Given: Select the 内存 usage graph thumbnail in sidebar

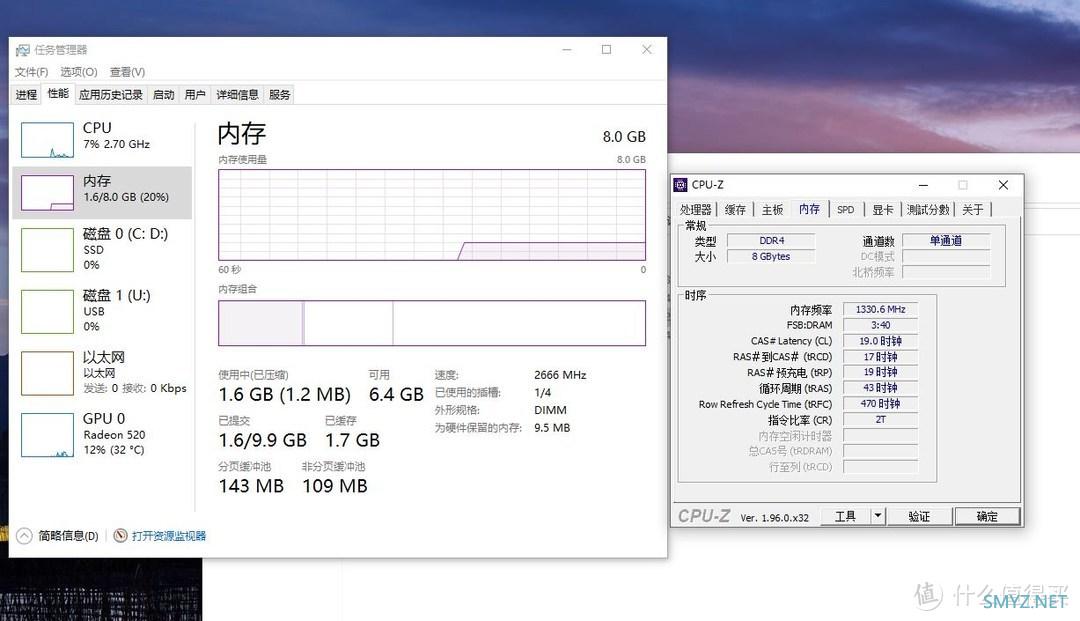Looking at the screenshot, I should pyautogui.click(x=47, y=192).
